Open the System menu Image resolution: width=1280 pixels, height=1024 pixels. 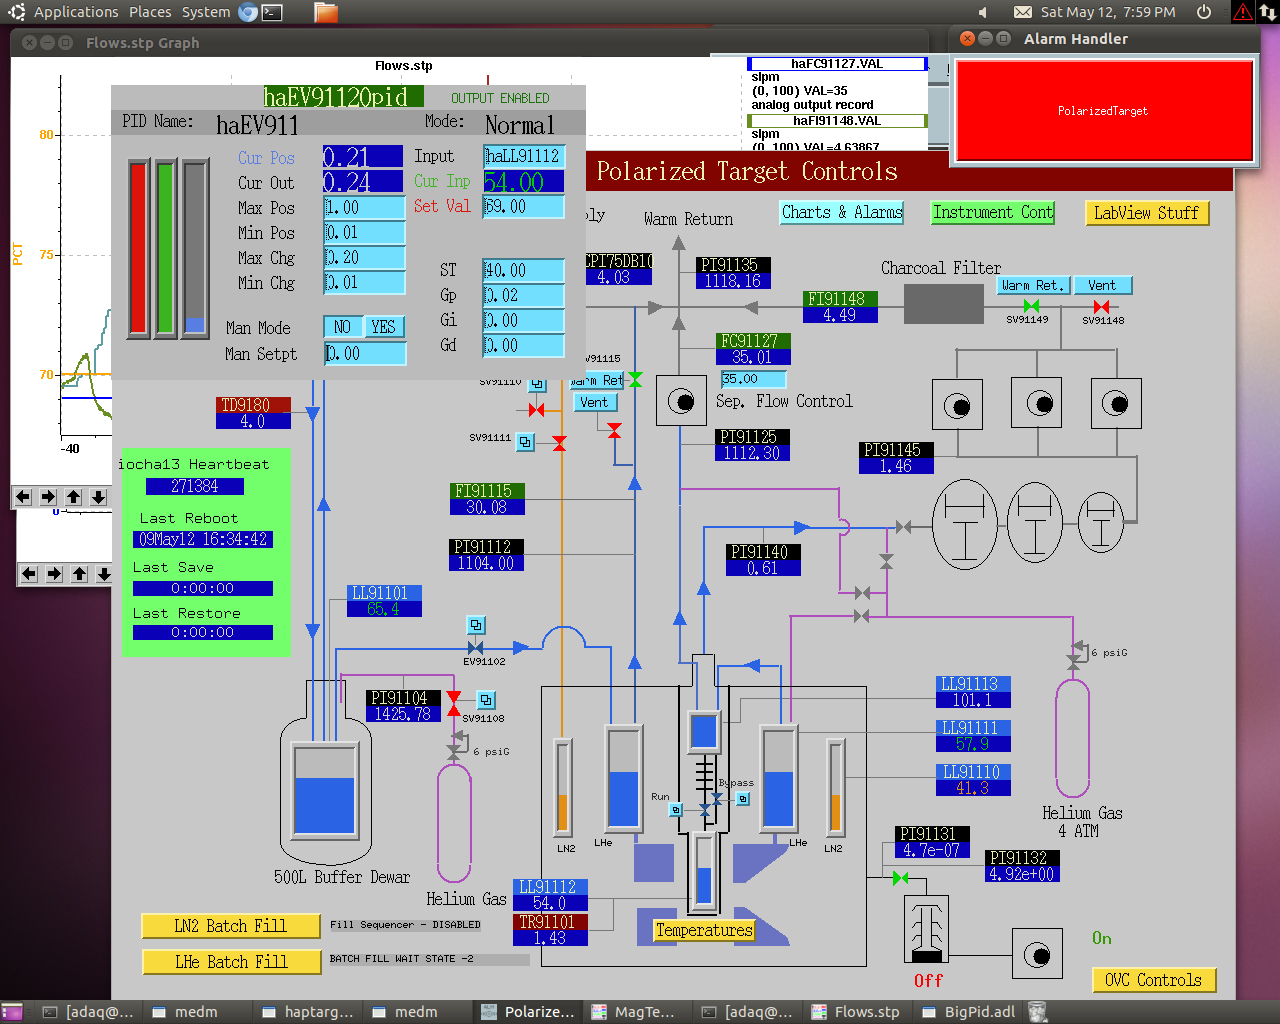pyautogui.click(x=206, y=12)
